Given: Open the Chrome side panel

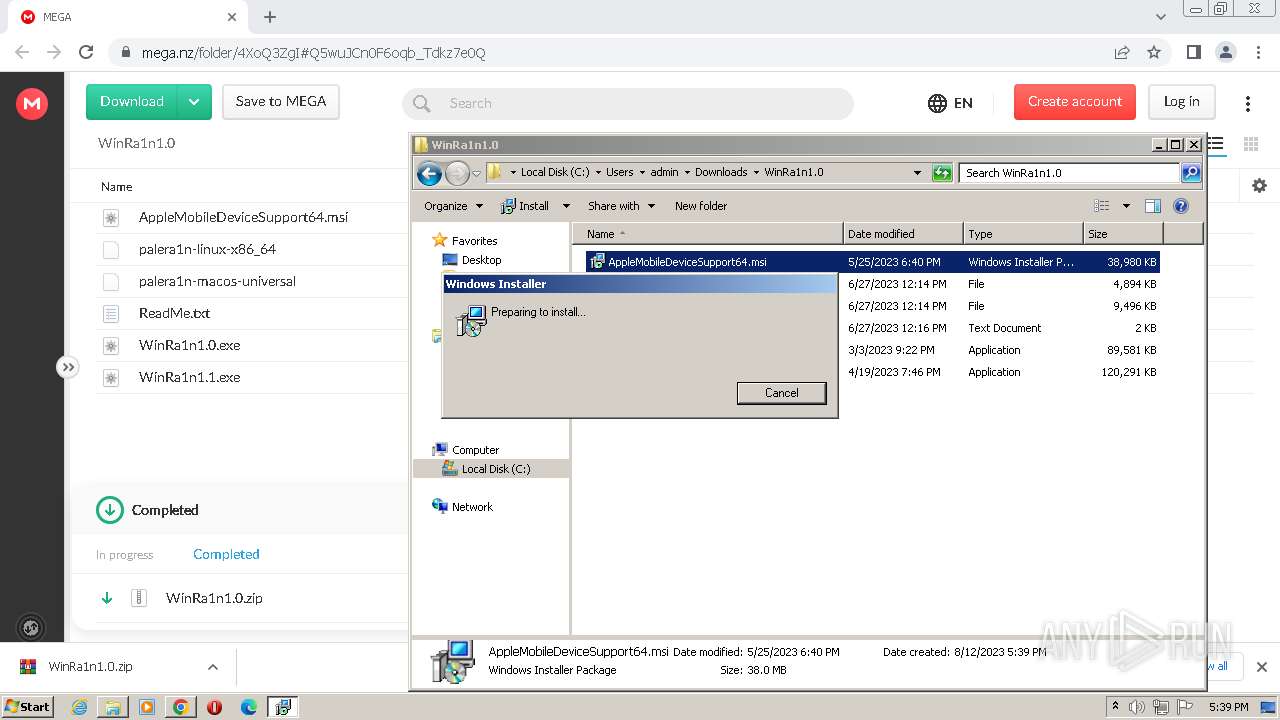Looking at the screenshot, I should [x=1193, y=52].
